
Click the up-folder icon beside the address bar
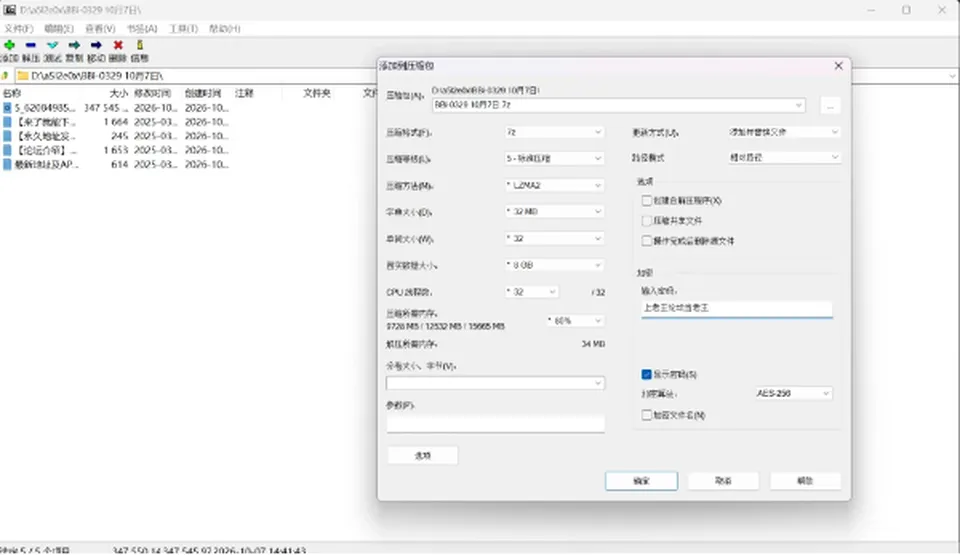coord(5,76)
